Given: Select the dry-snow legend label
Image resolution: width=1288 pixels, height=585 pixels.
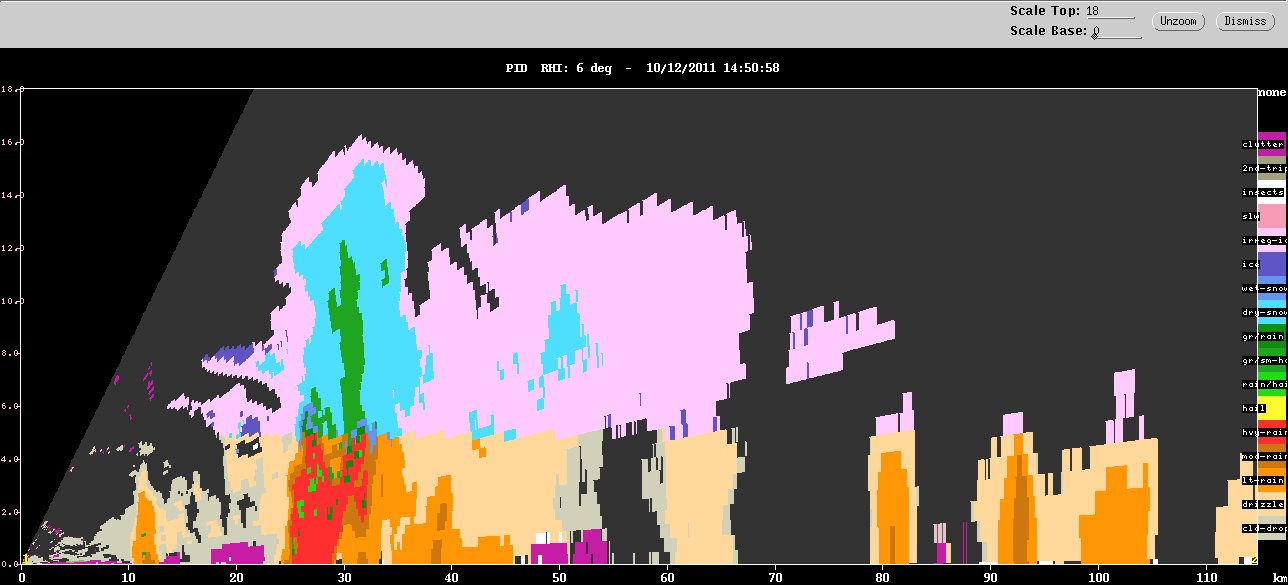Looking at the screenshot, I should click(1262, 312).
